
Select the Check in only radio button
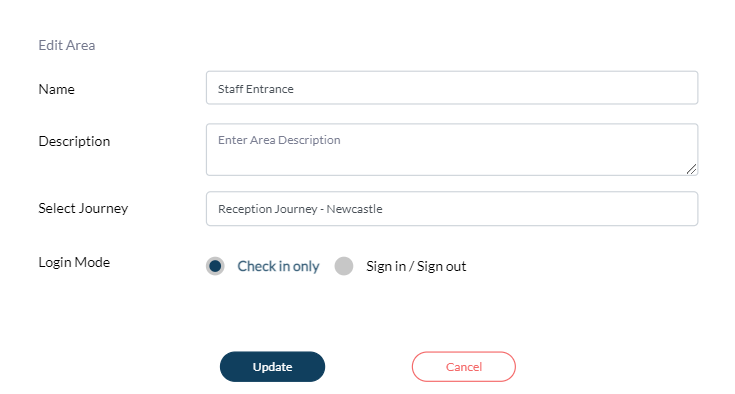(x=215, y=266)
